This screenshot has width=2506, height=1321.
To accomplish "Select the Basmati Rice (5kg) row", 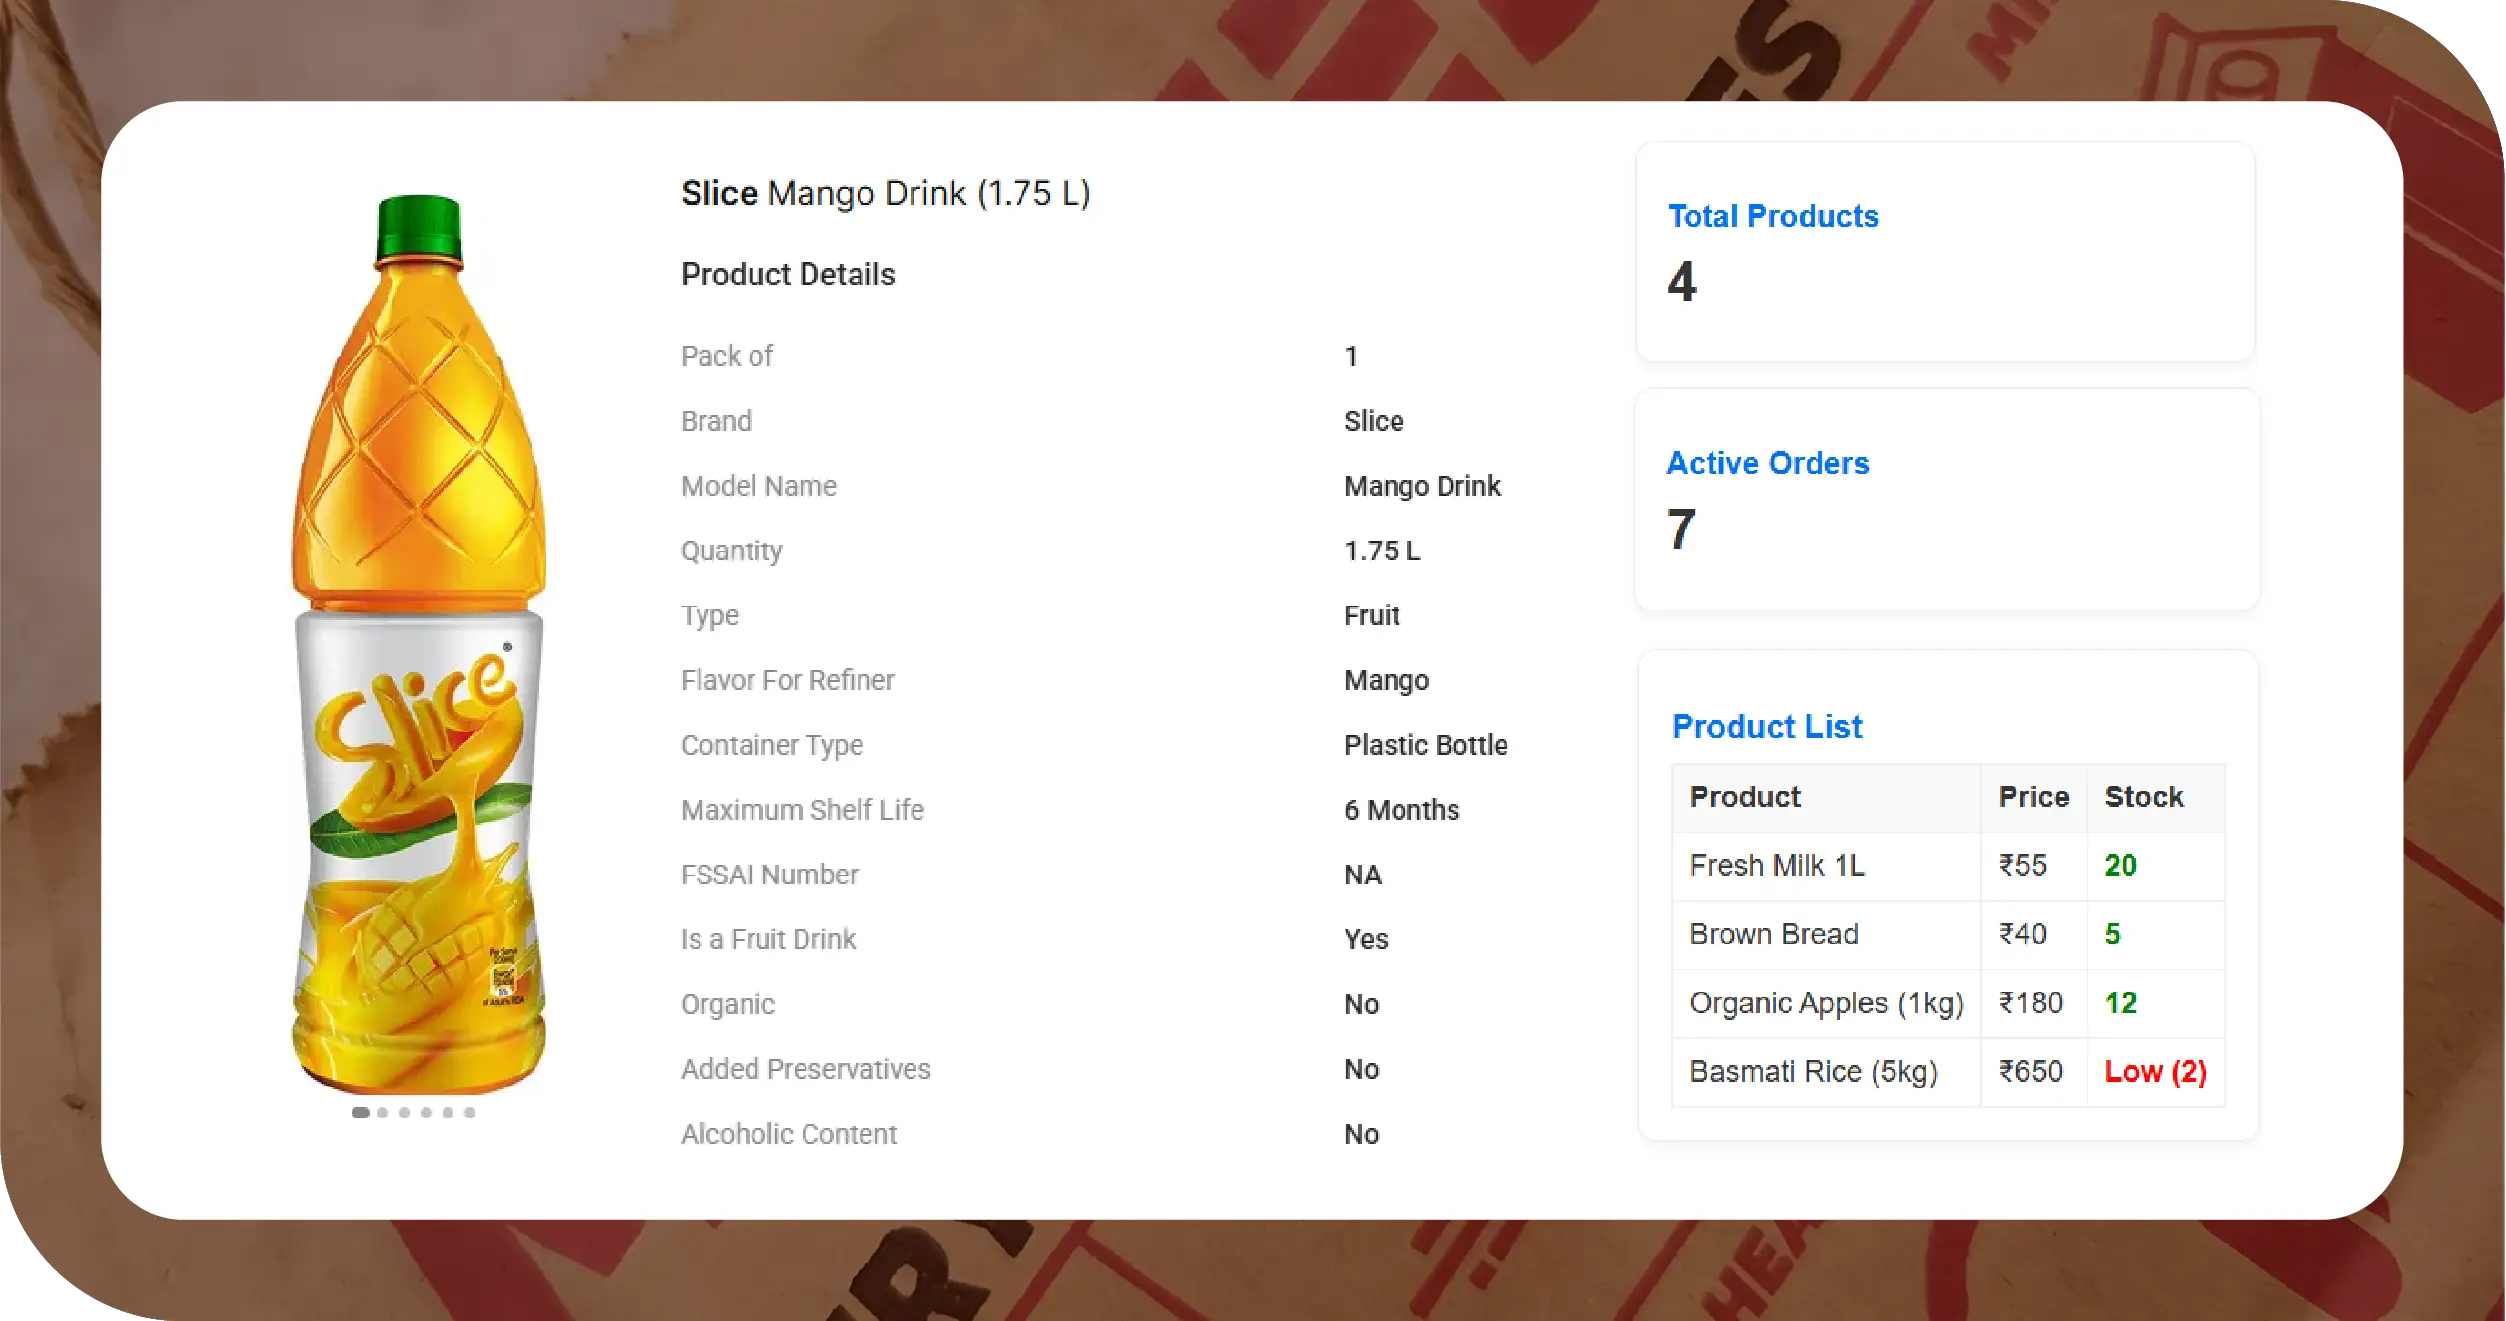I will [1813, 1072].
